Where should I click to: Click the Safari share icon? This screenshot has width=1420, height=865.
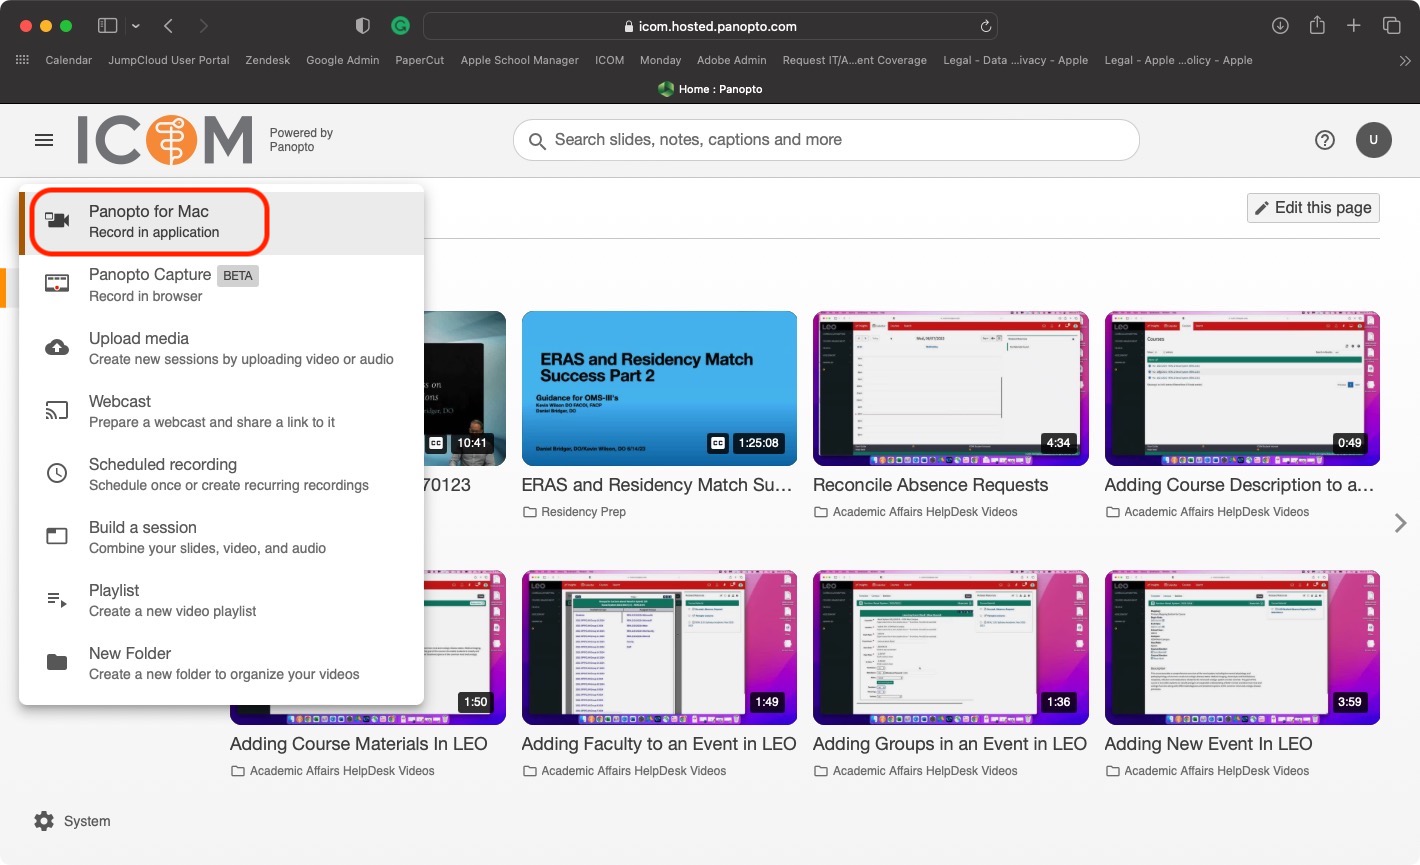click(1318, 25)
